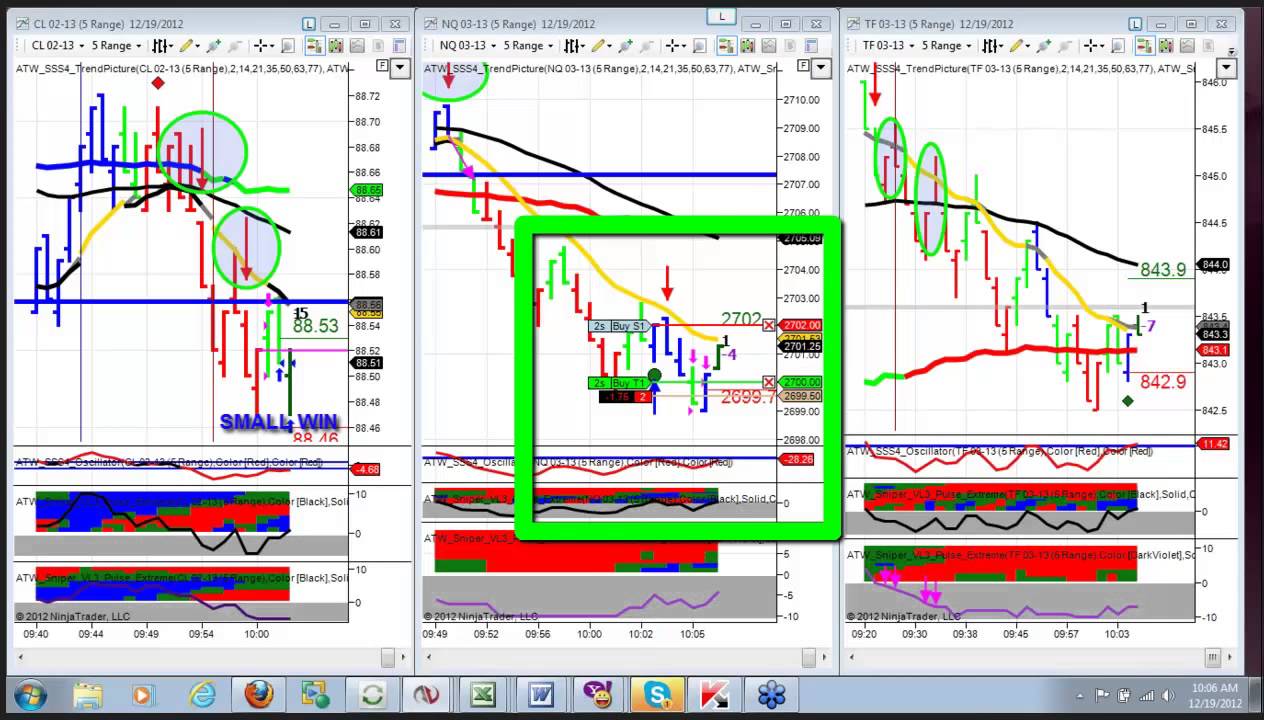Toggle data box icon in TF toolbar

click(1118, 46)
